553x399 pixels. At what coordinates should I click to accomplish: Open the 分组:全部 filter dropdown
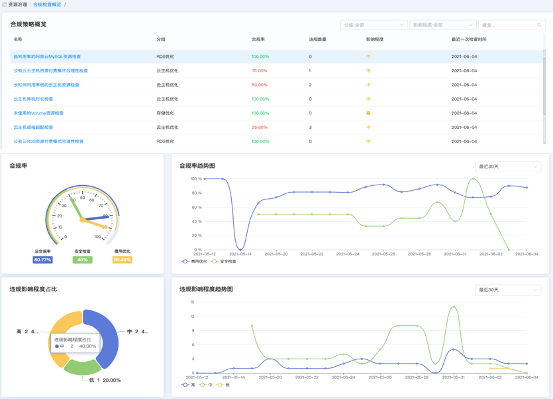[x=374, y=25]
